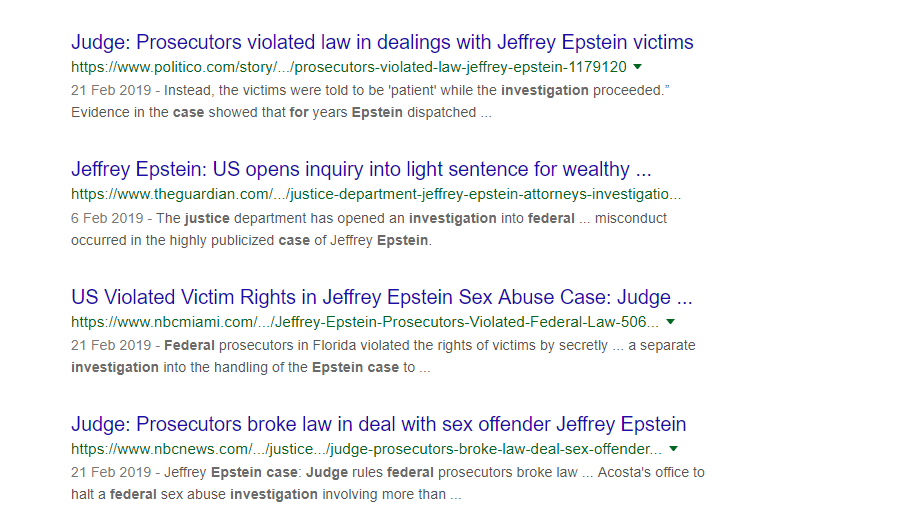Click the snippet beginning 'Instead, the victims were told'
Image resolution: width=906 pixels, height=513 pixels.
pyautogui.click(x=417, y=91)
